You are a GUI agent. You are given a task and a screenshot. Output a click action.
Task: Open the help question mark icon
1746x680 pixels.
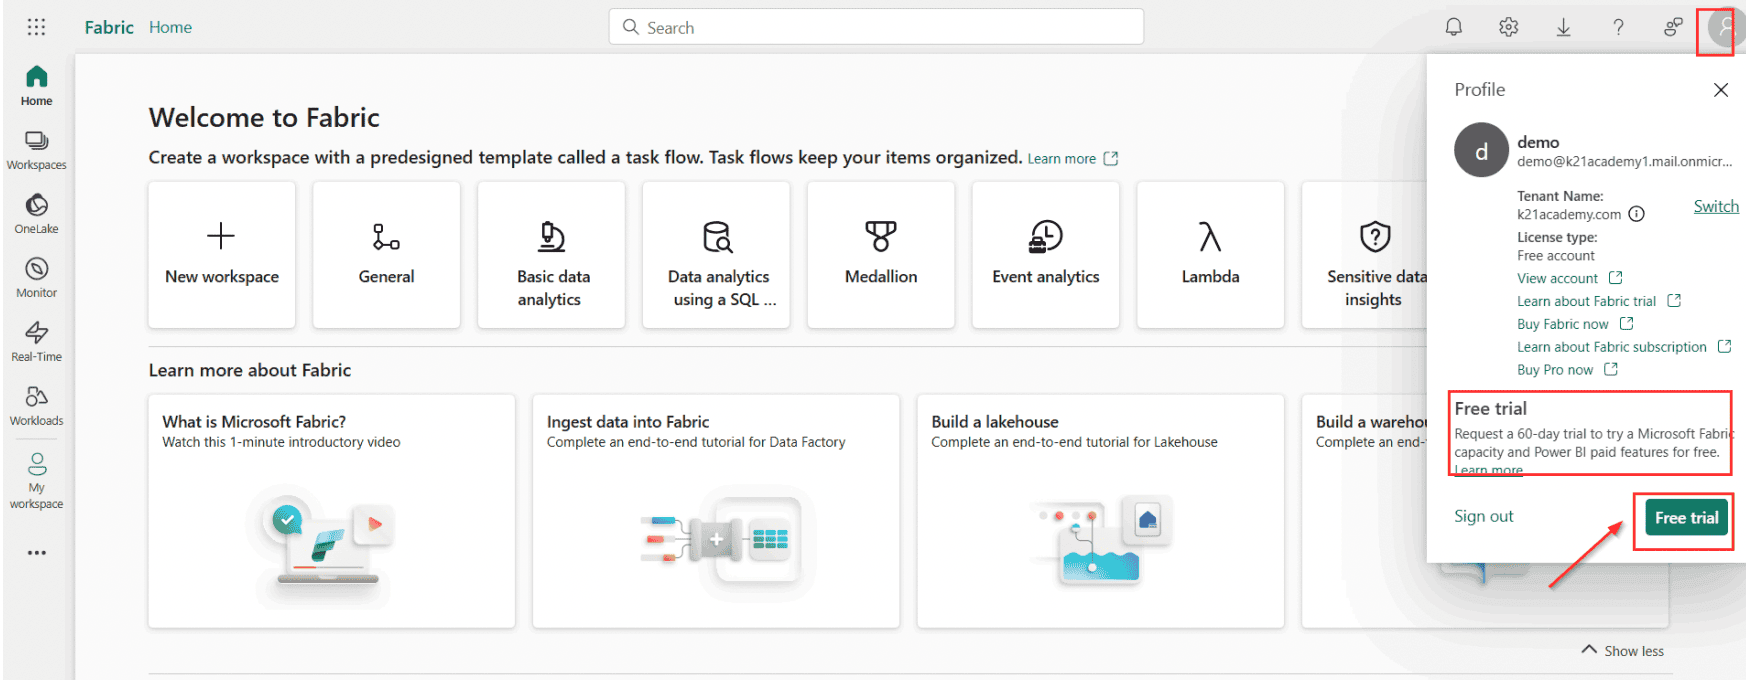[x=1618, y=27]
